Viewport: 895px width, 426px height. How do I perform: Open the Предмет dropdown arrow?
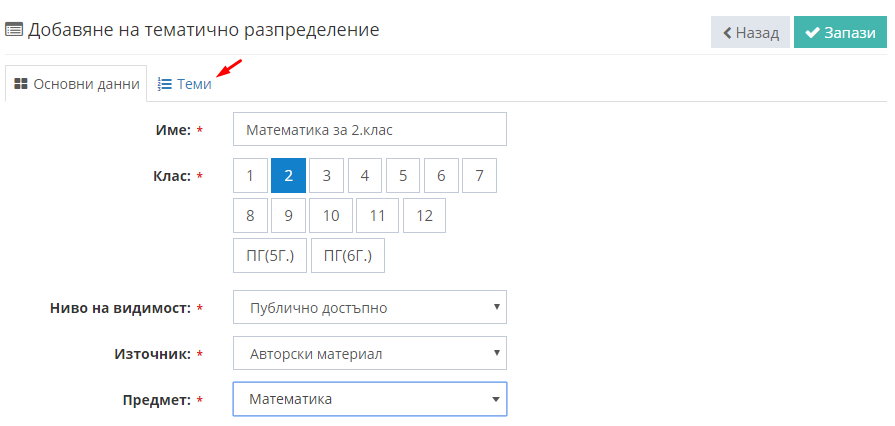click(497, 399)
